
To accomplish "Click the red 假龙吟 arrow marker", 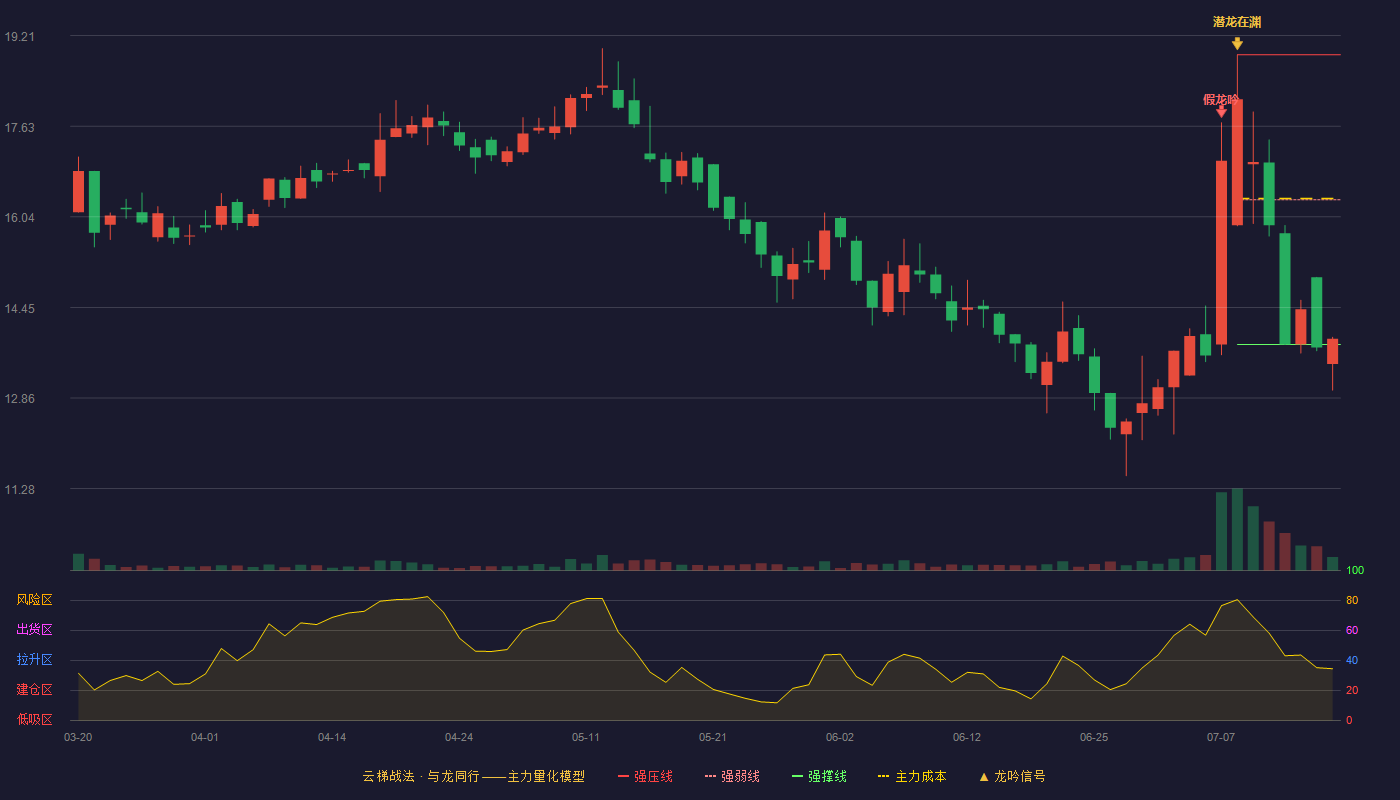I will pyautogui.click(x=1221, y=112).
